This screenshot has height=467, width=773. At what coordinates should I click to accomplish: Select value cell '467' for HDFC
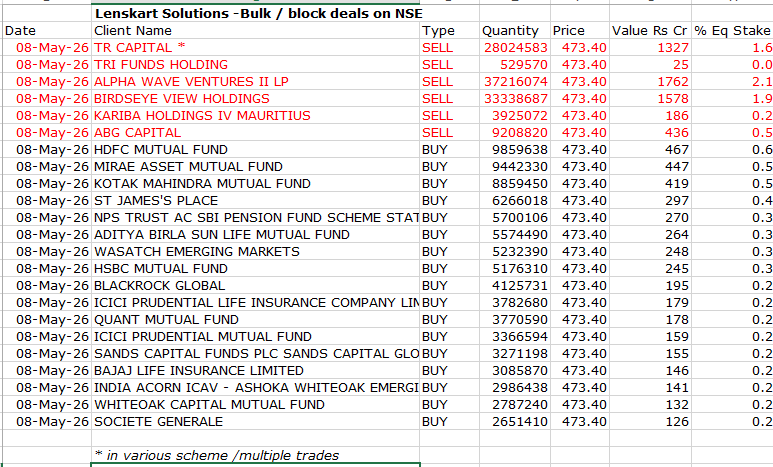tap(650, 150)
